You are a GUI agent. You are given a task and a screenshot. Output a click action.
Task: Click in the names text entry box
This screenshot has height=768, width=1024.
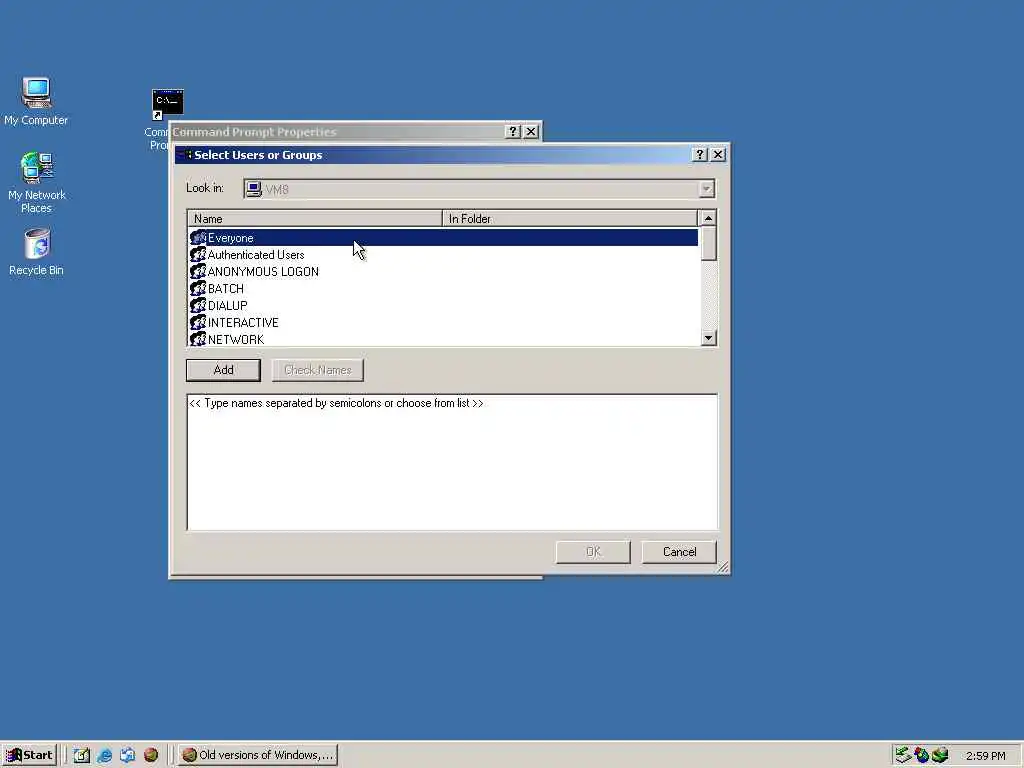click(452, 462)
